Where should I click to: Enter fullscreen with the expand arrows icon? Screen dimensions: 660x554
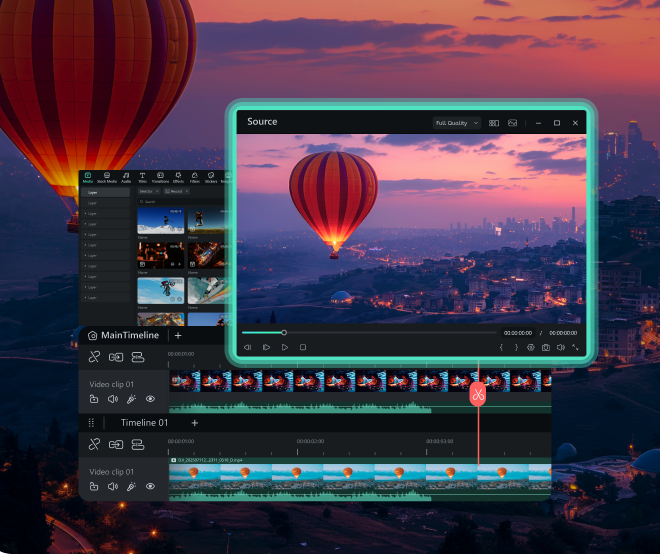coord(575,347)
